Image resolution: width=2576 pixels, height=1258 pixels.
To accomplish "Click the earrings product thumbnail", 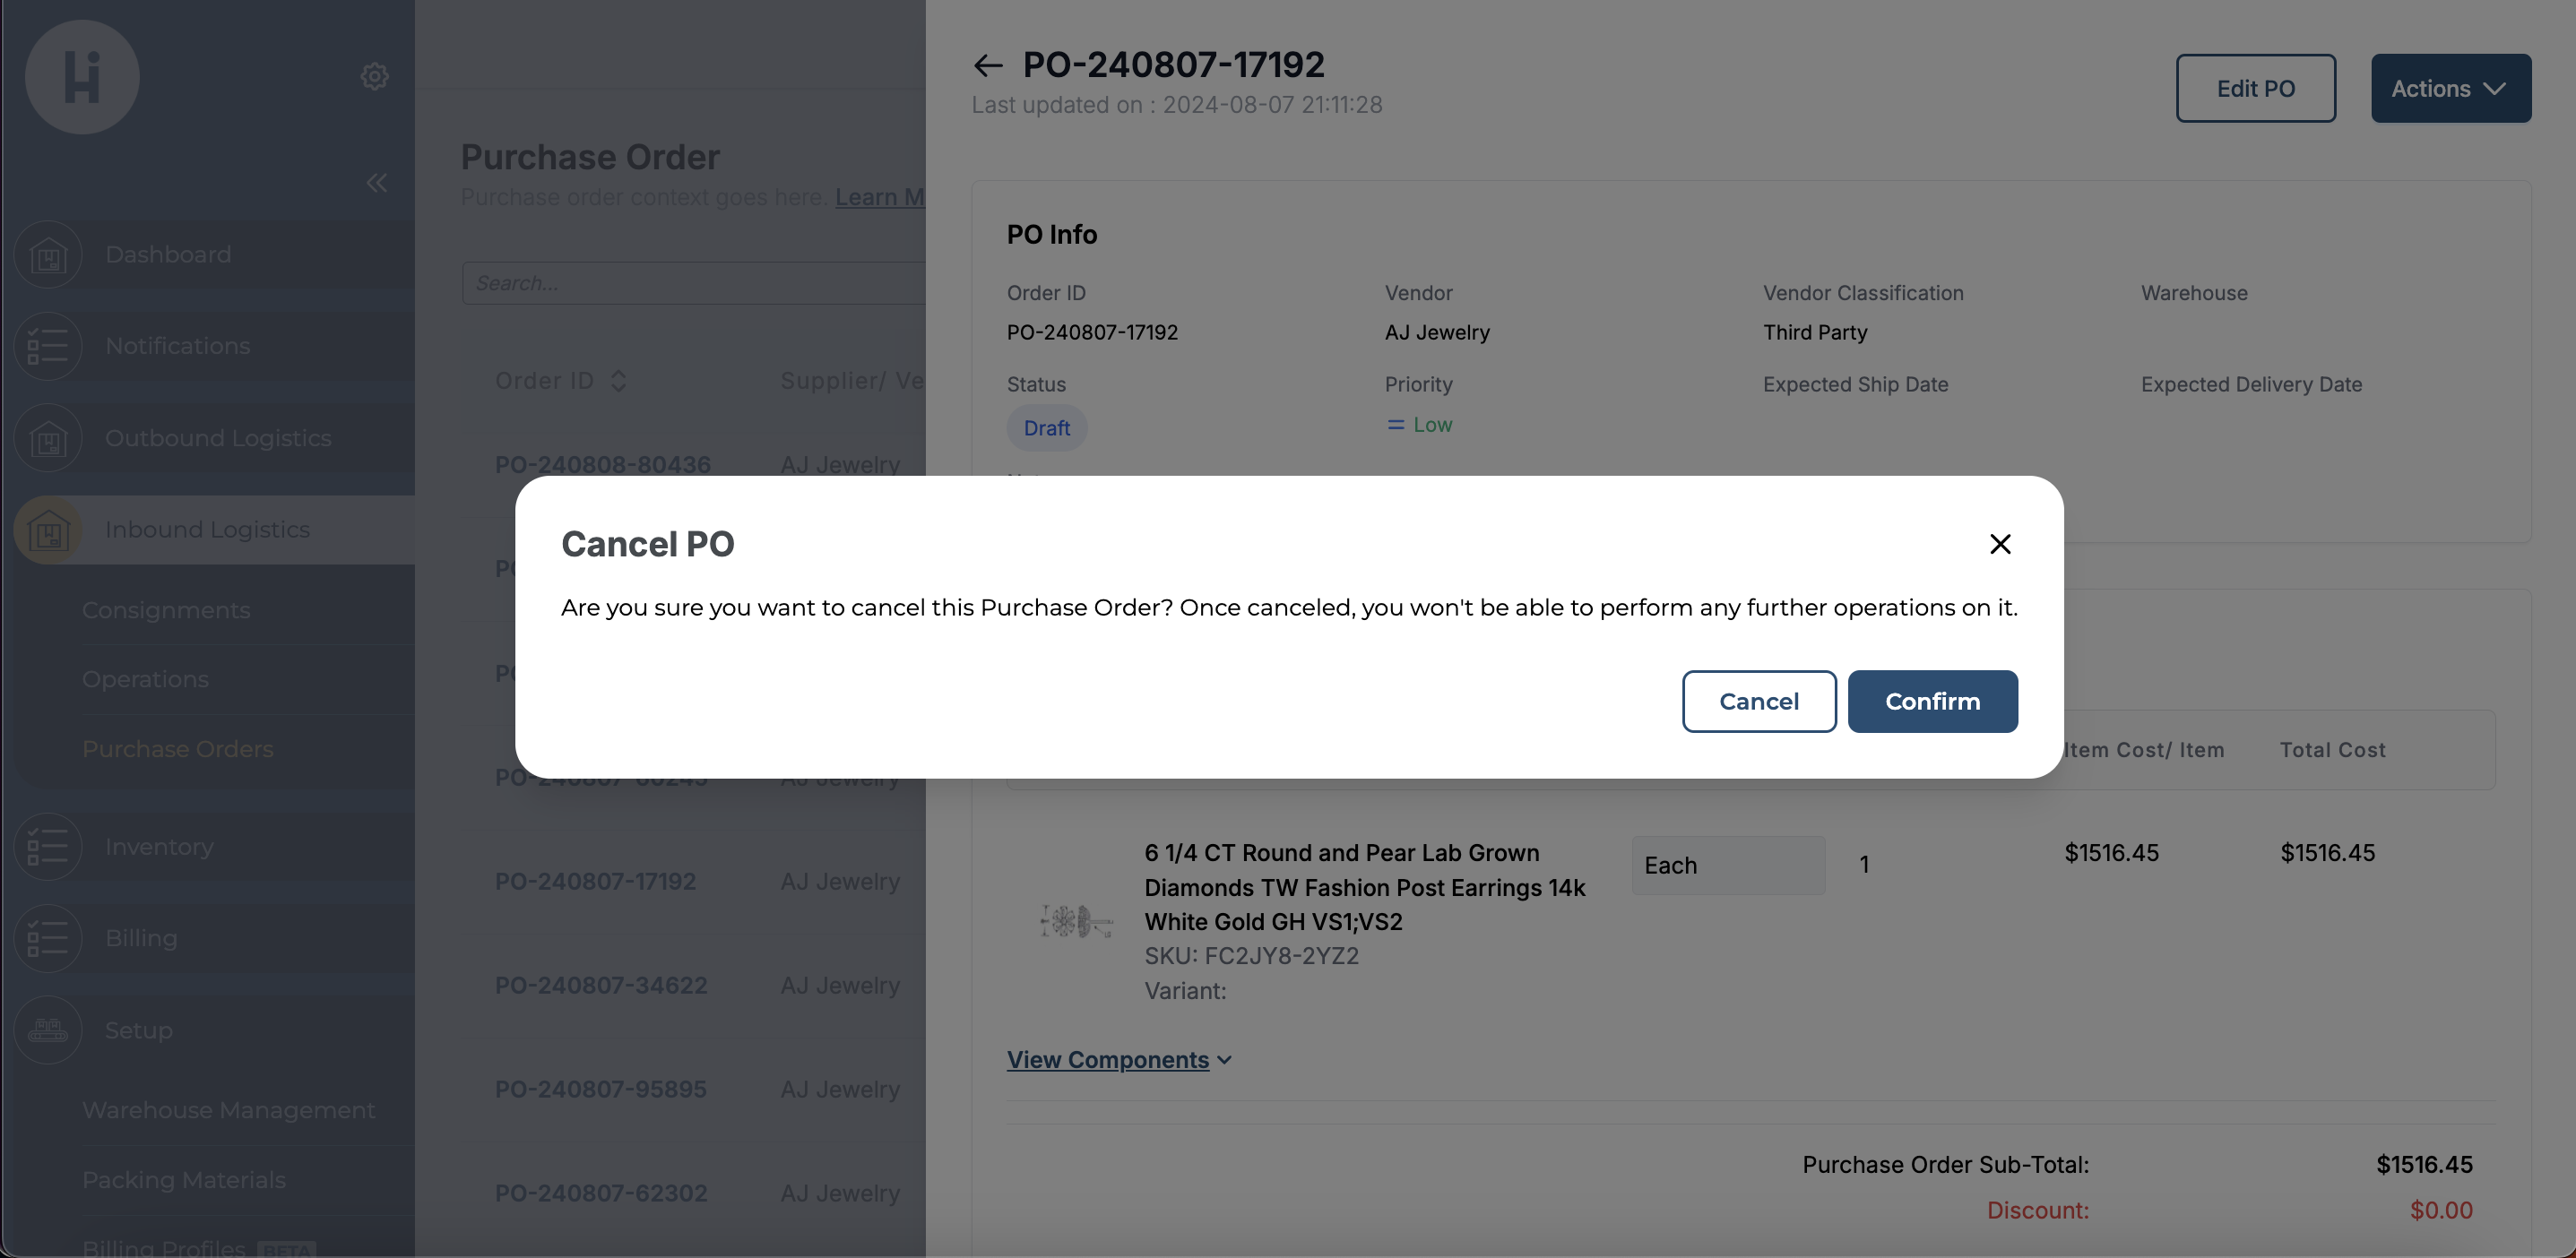I will (1074, 920).
